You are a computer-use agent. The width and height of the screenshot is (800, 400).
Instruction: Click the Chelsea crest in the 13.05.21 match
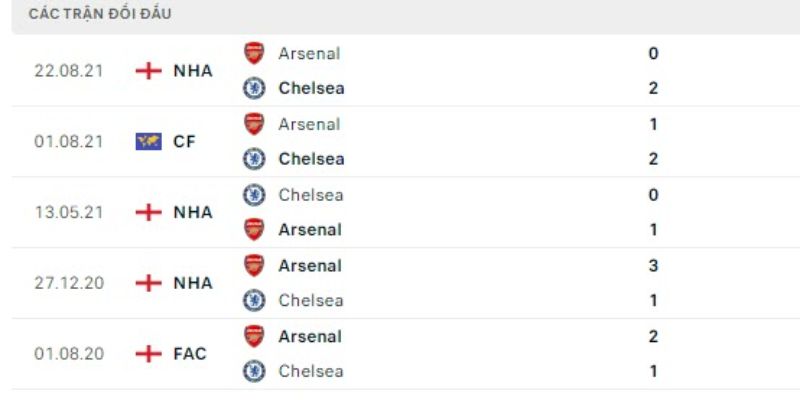255,195
